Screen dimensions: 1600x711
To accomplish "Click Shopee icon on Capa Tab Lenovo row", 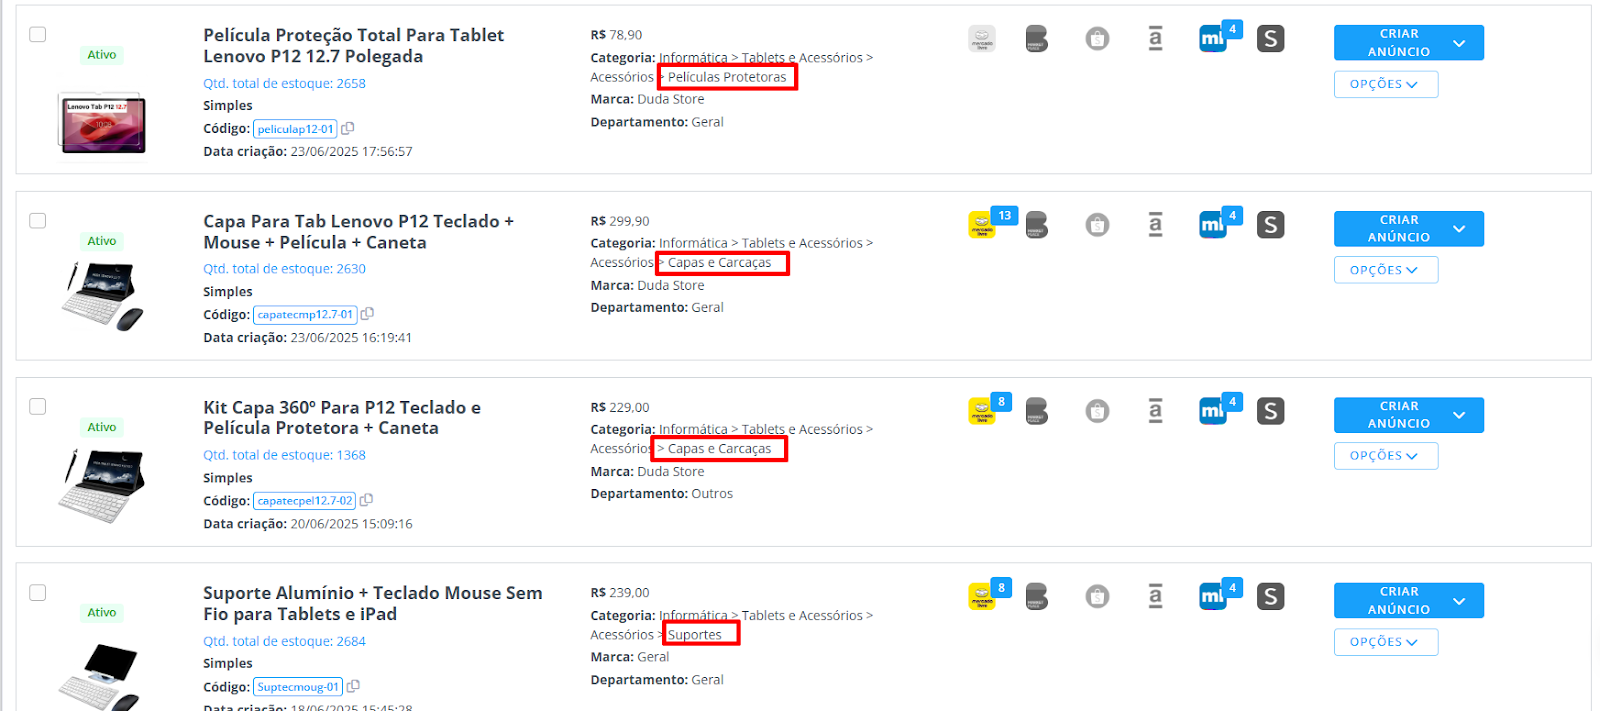I will (1097, 225).
